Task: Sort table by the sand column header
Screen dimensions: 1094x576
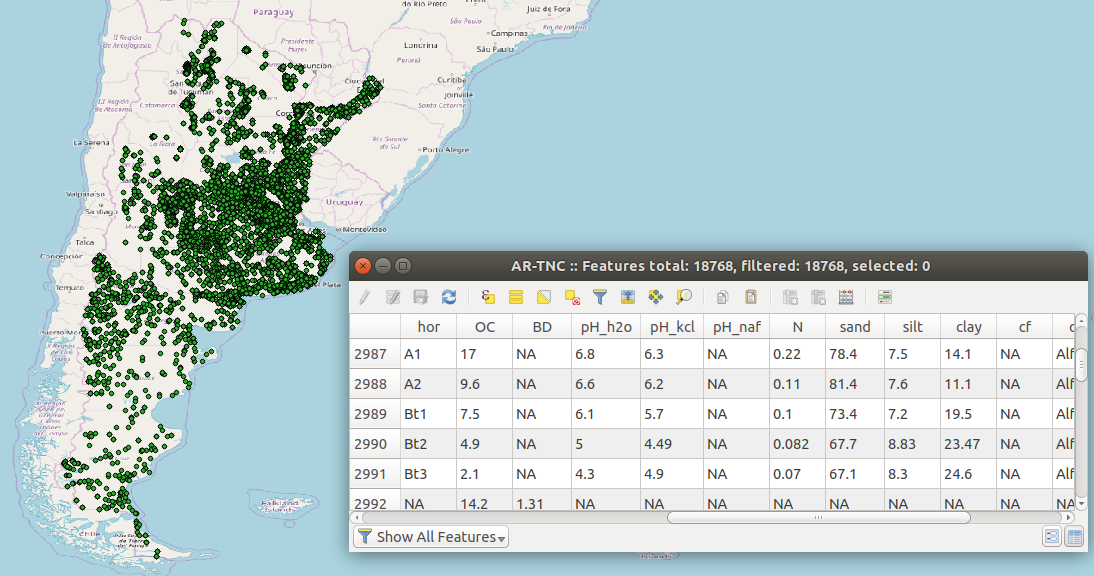Action: pyautogui.click(x=854, y=327)
